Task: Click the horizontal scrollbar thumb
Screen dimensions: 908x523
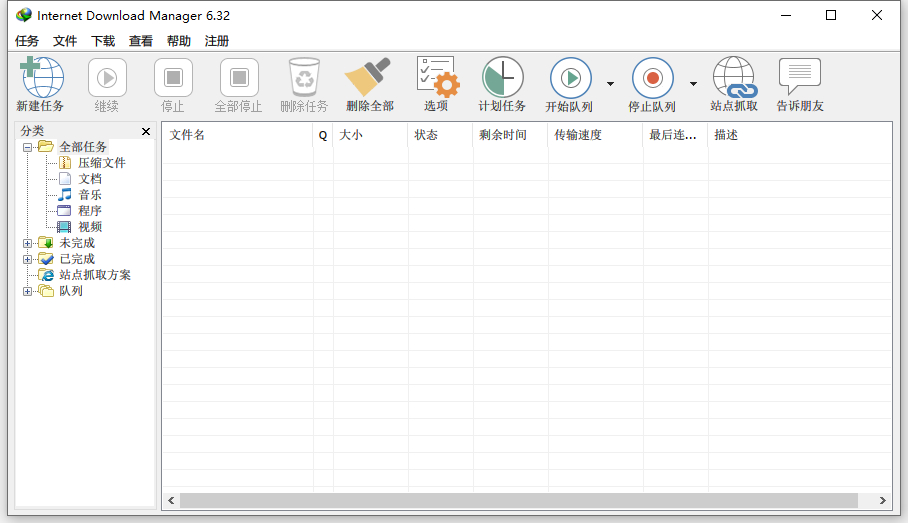Action: pyautogui.click(x=519, y=500)
